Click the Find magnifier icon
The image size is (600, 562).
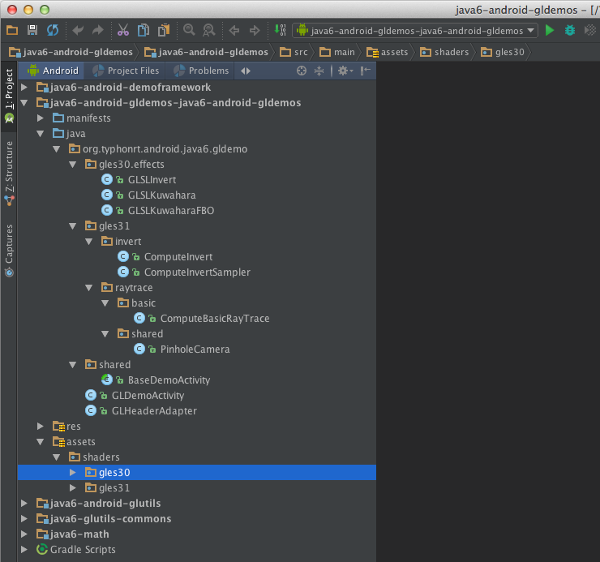(189, 30)
